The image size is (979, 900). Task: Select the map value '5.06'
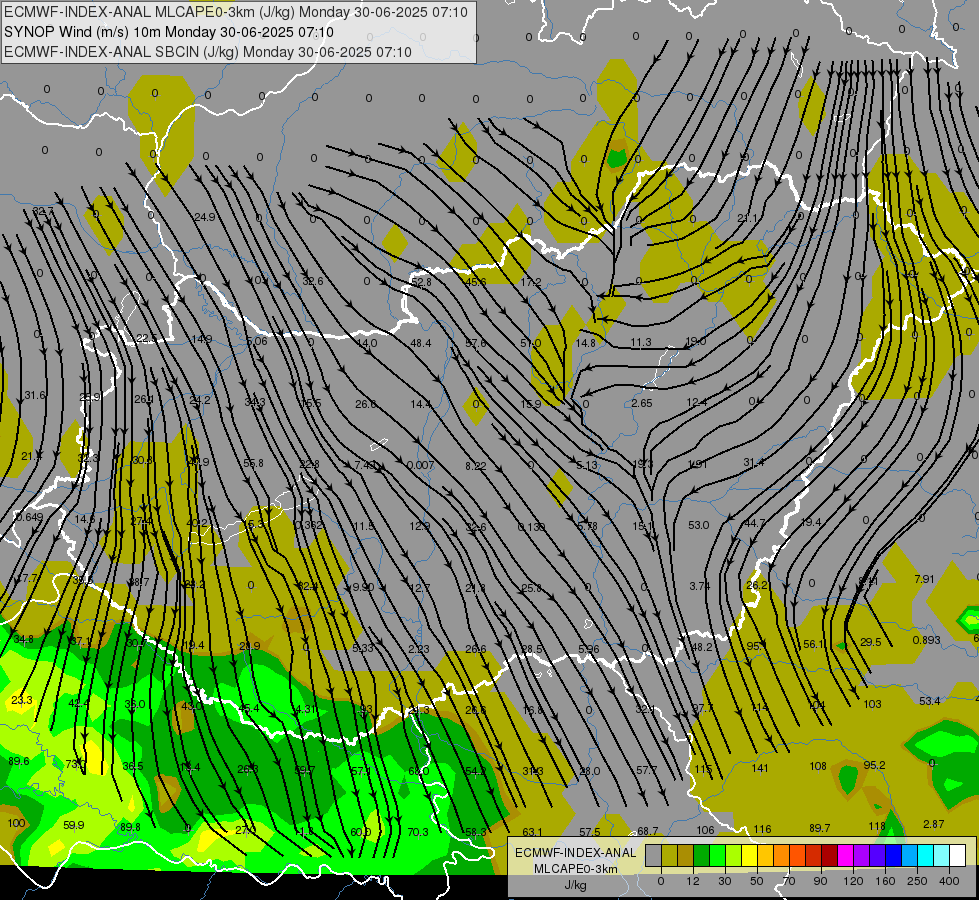pos(257,341)
